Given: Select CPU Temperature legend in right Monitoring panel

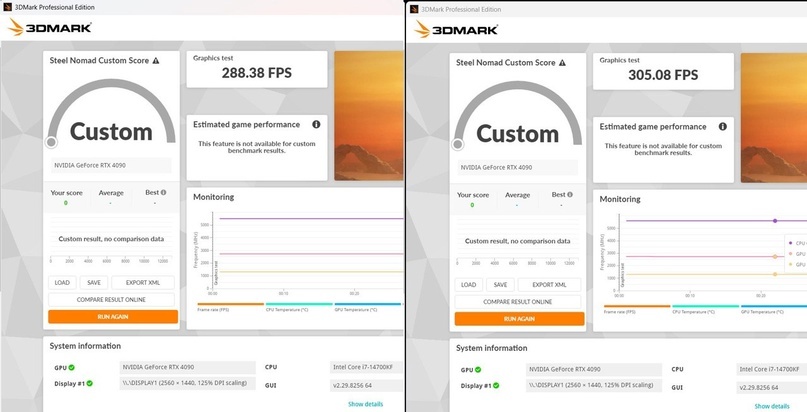Looking at the screenshot, I should pyautogui.click(x=706, y=309).
